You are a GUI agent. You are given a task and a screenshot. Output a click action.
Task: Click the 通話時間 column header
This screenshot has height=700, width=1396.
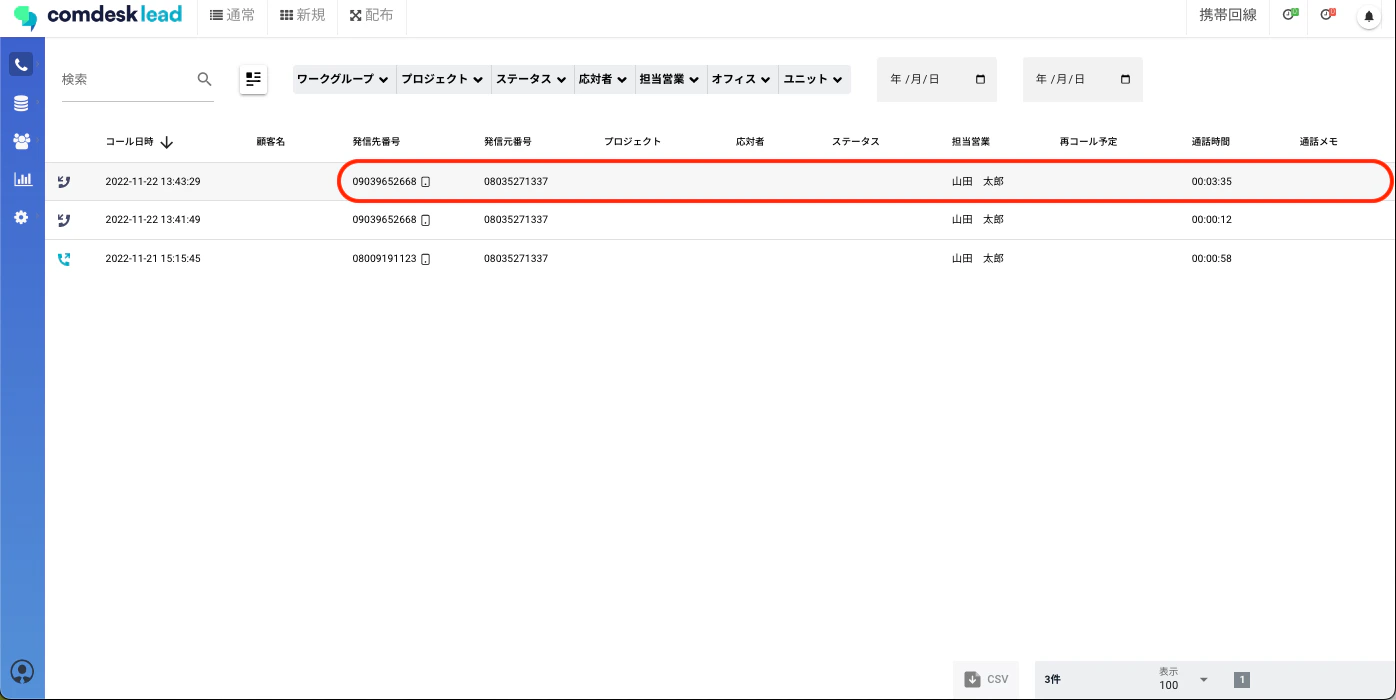point(1211,142)
